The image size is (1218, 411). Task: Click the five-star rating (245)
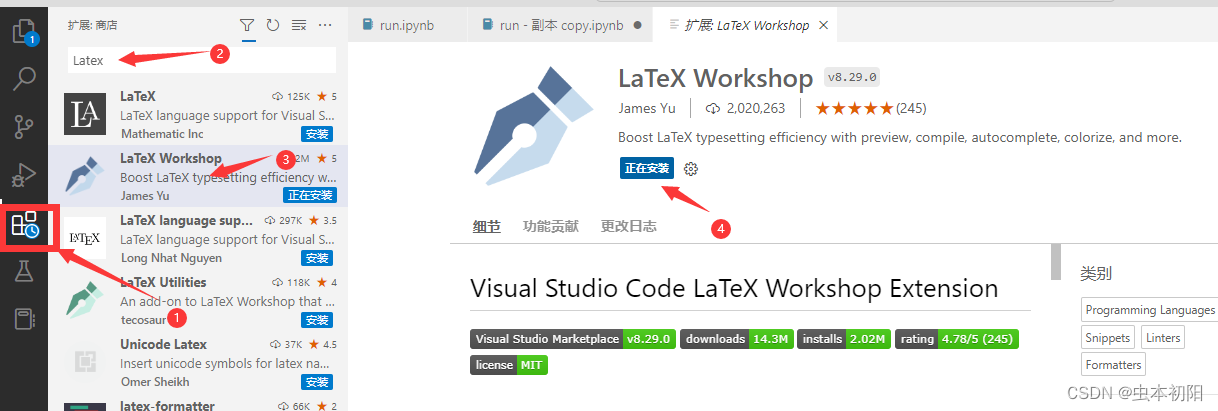coord(869,107)
